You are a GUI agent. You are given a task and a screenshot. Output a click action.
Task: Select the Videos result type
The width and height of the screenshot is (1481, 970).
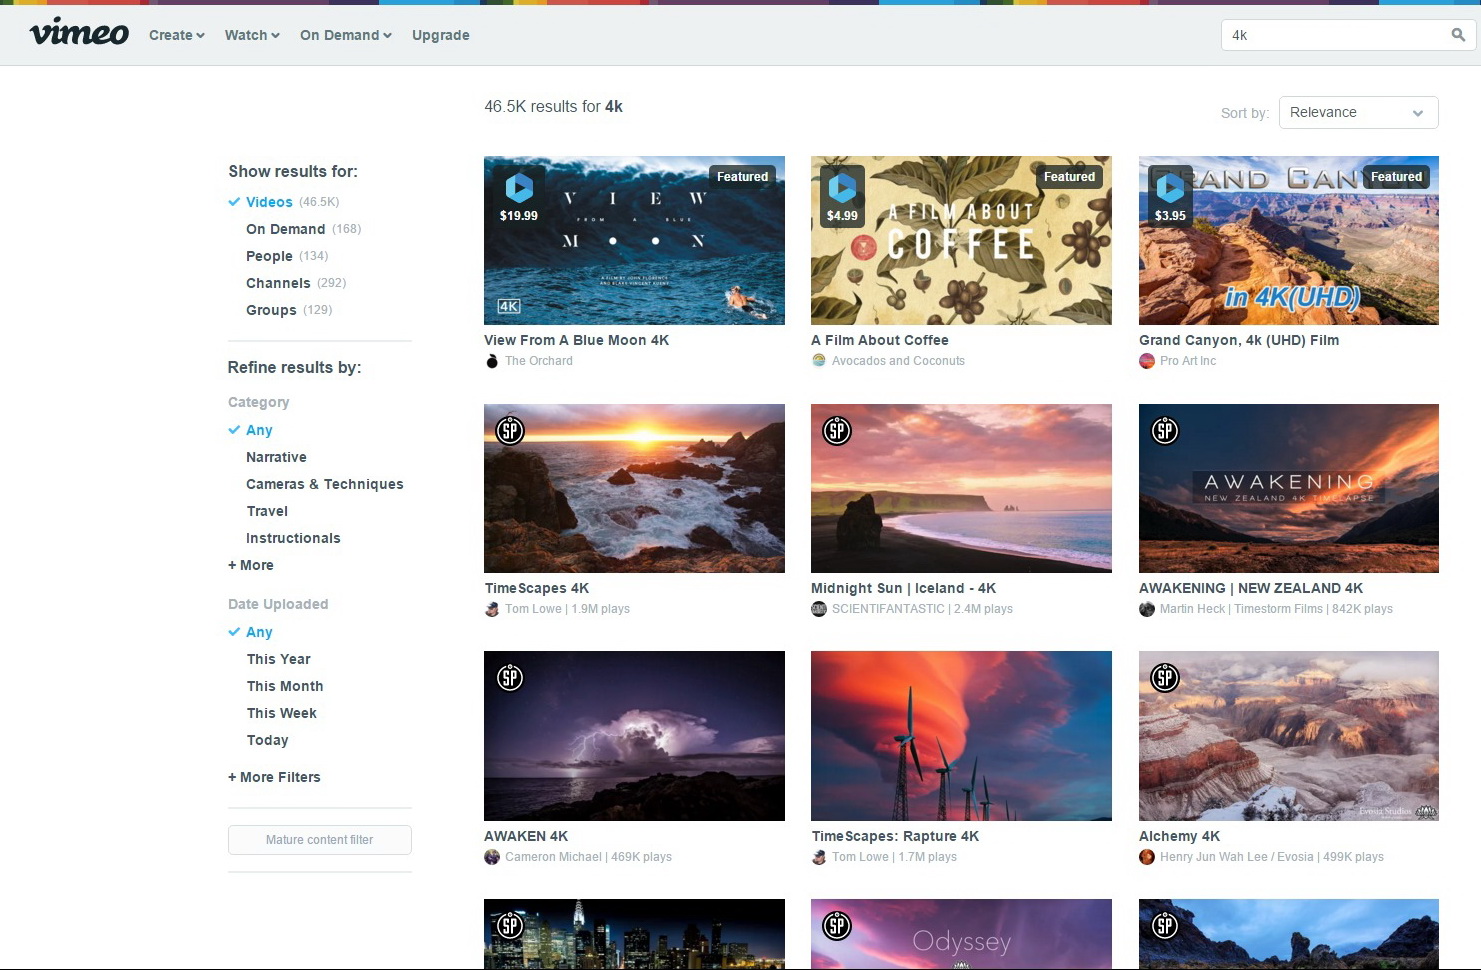(x=269, y=202)
